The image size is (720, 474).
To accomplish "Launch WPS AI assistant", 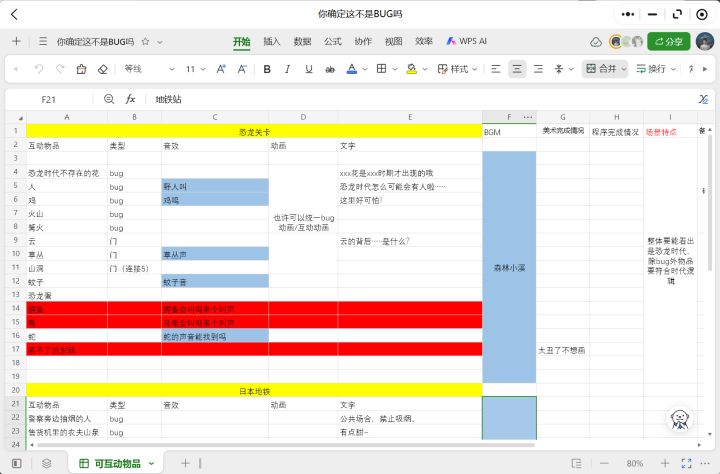I will coord(467,41).
